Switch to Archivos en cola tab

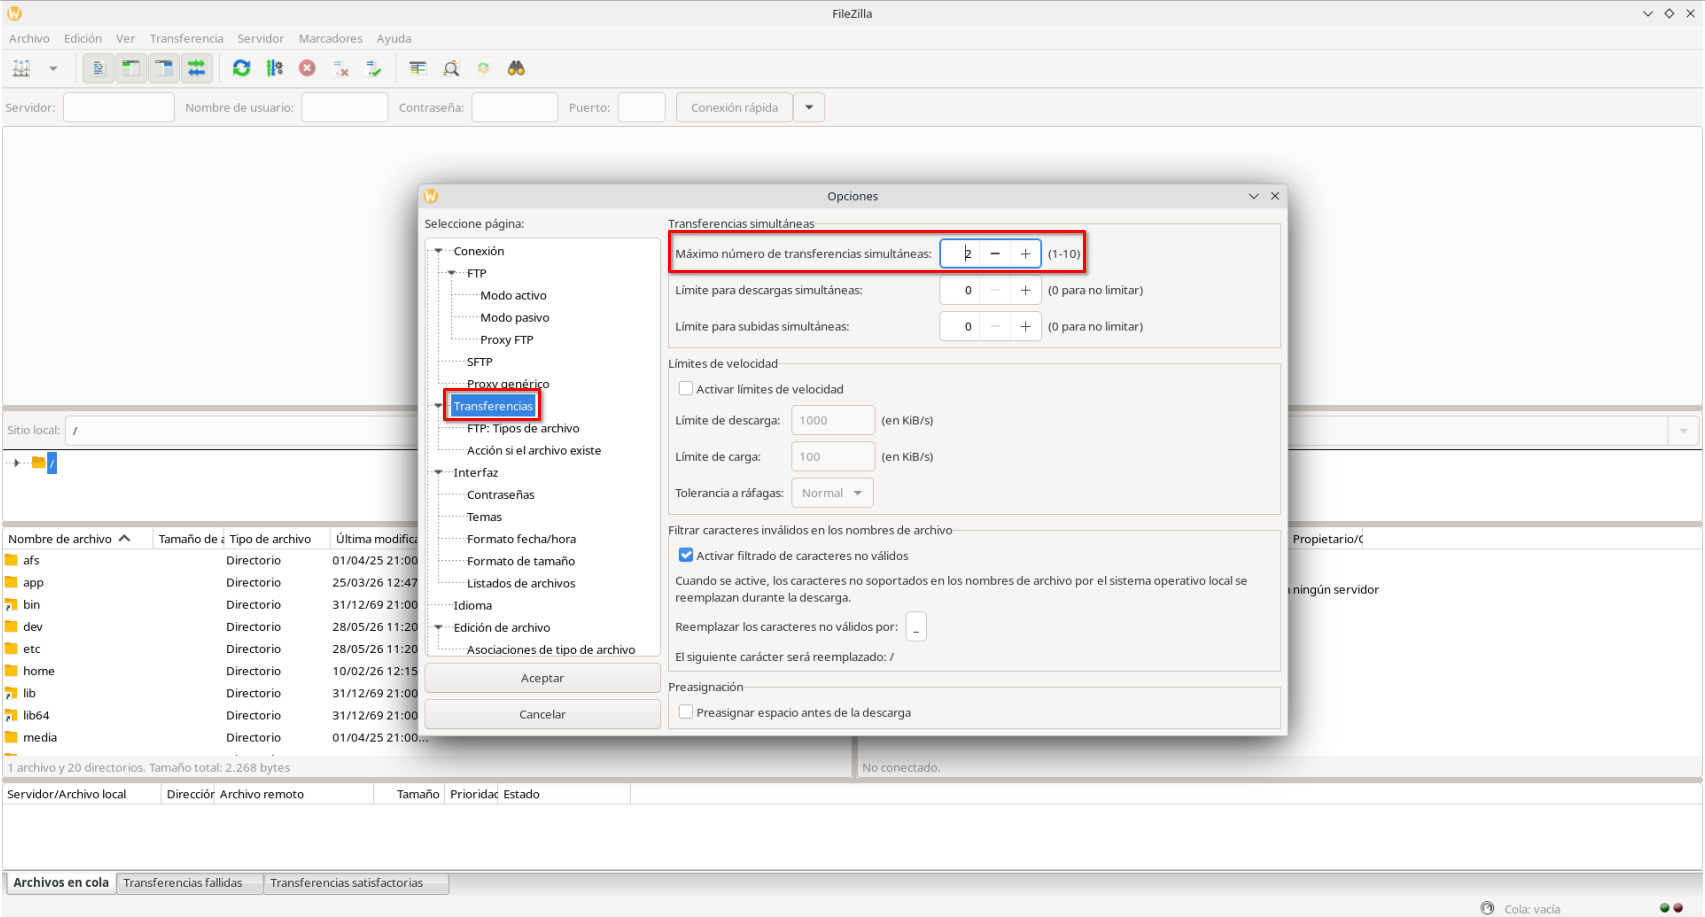[61, 883]
